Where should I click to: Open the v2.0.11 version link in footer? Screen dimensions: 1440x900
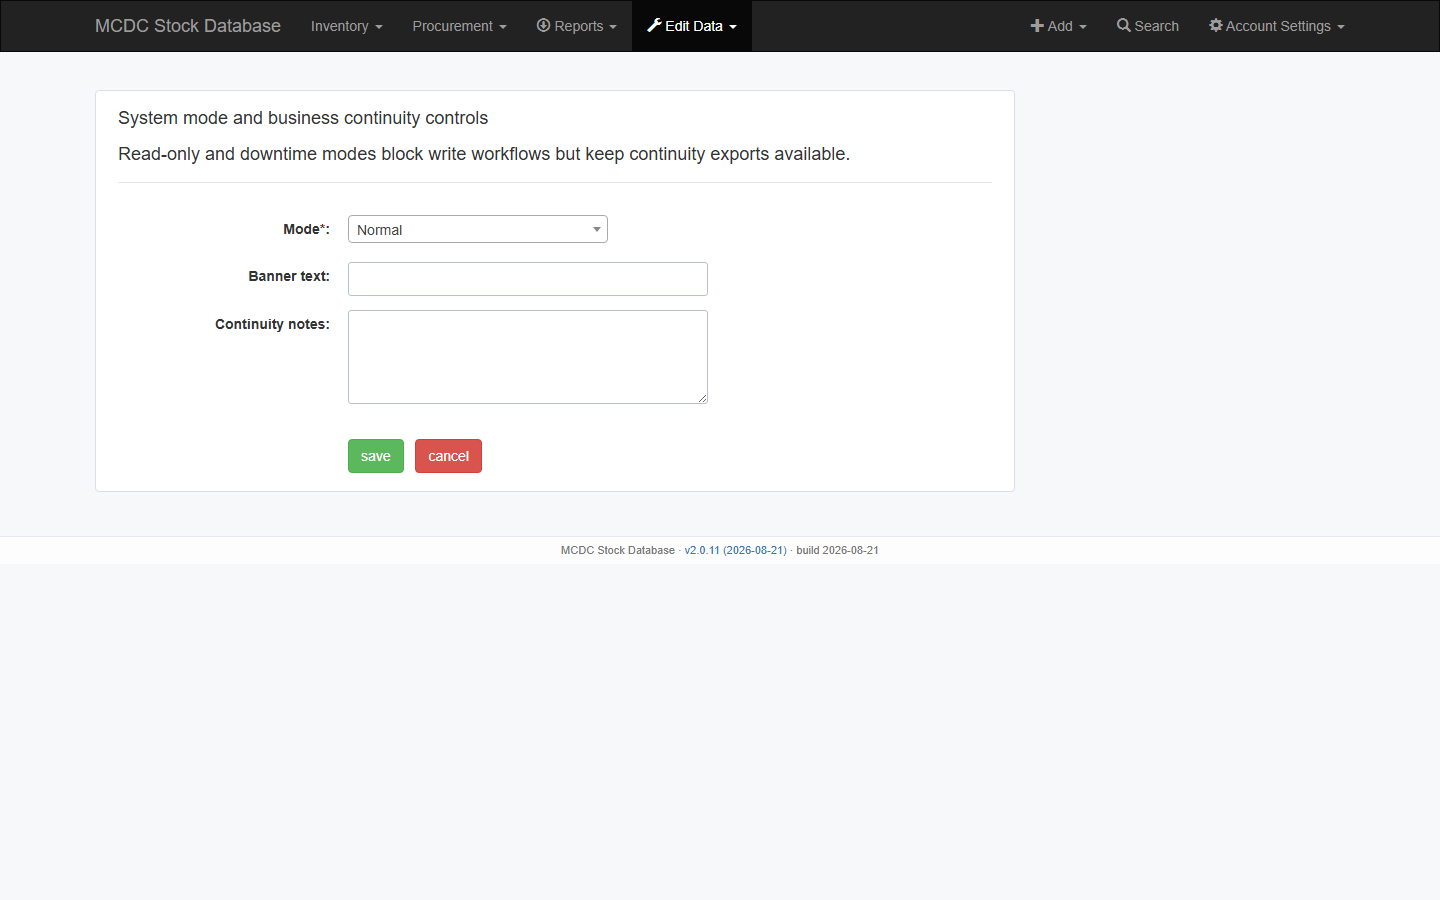click(x=735, y=550)
